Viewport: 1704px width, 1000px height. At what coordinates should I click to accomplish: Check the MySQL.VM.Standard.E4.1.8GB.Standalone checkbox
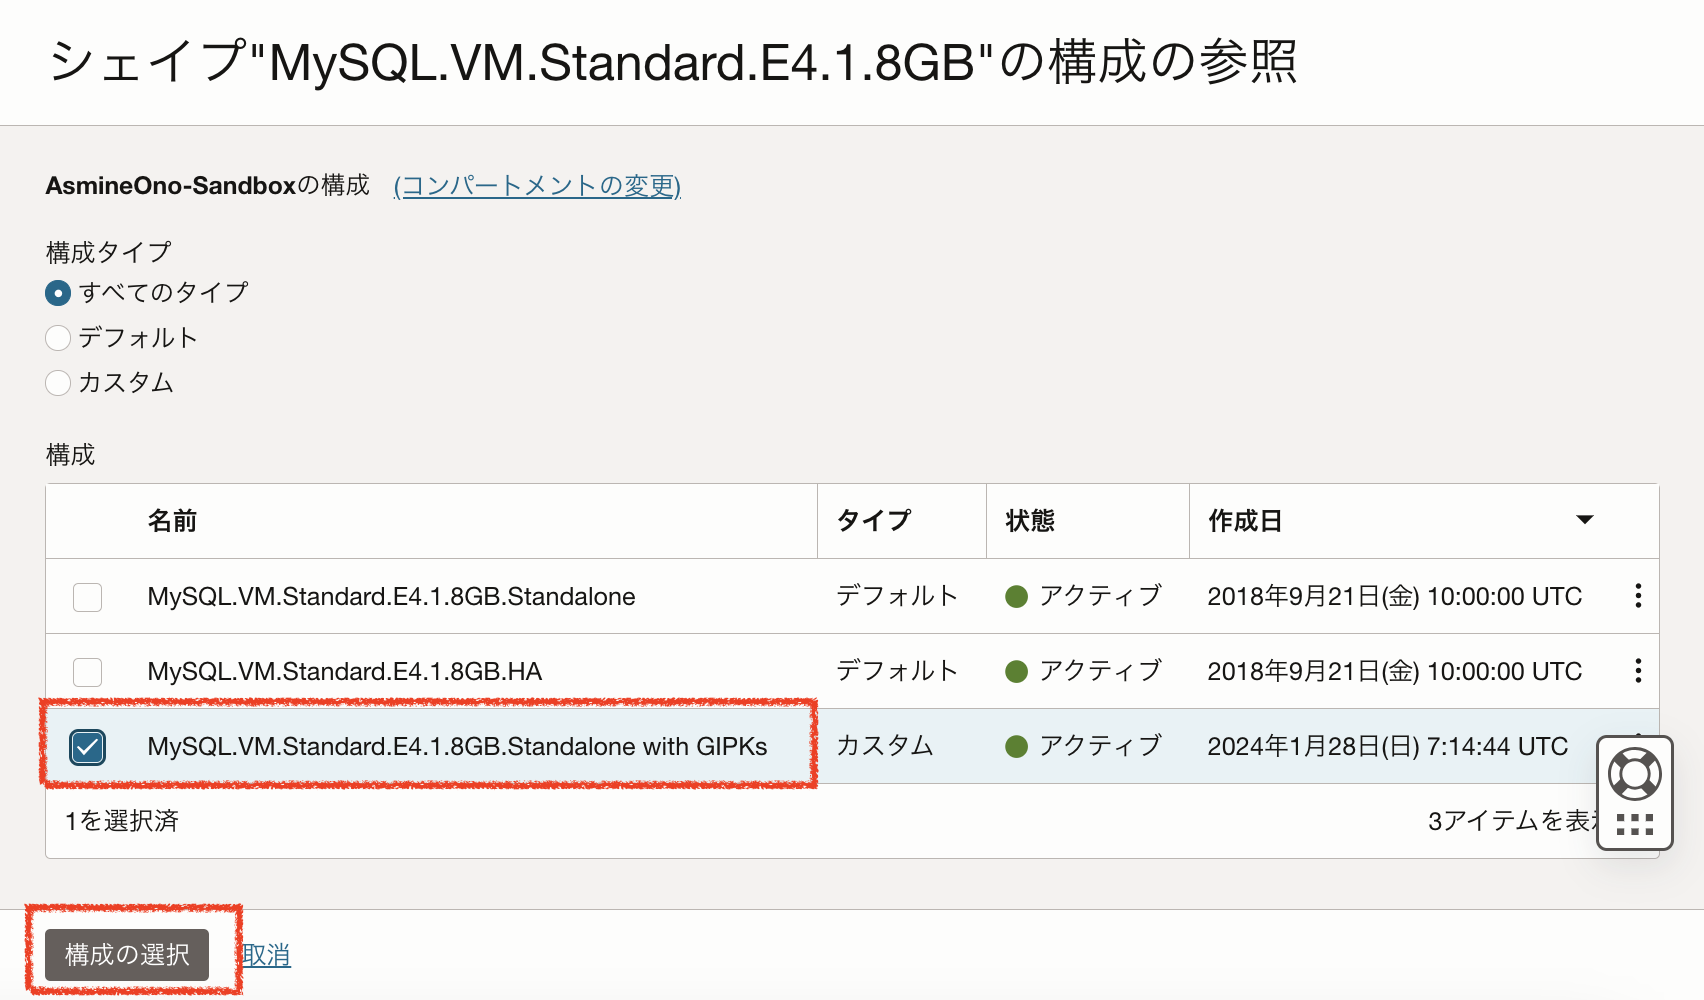(88, 597)
